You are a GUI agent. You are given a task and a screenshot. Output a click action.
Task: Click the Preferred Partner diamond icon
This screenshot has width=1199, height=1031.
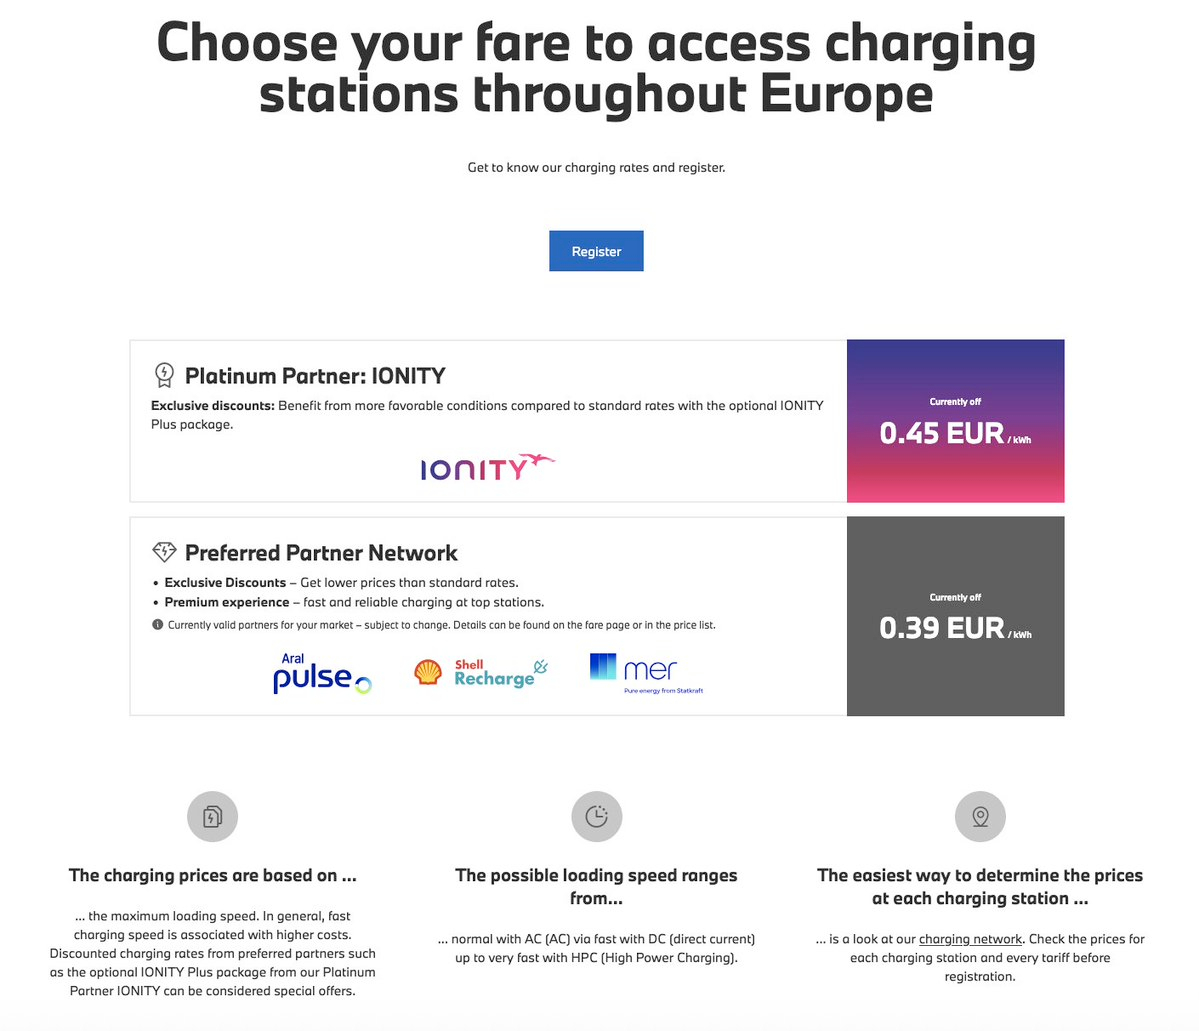[163, 552]
